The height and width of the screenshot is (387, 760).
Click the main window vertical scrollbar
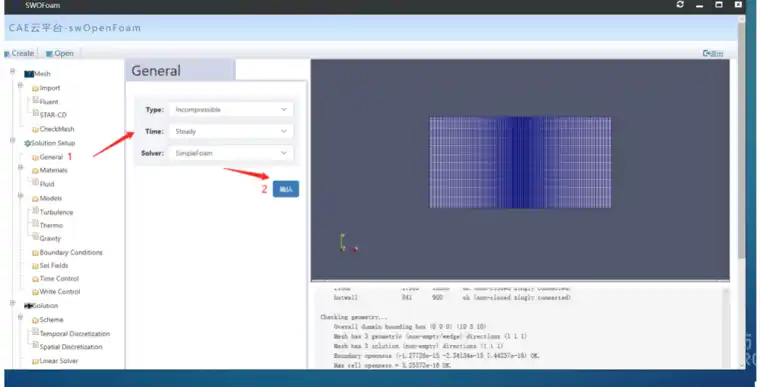pos(742,141)
